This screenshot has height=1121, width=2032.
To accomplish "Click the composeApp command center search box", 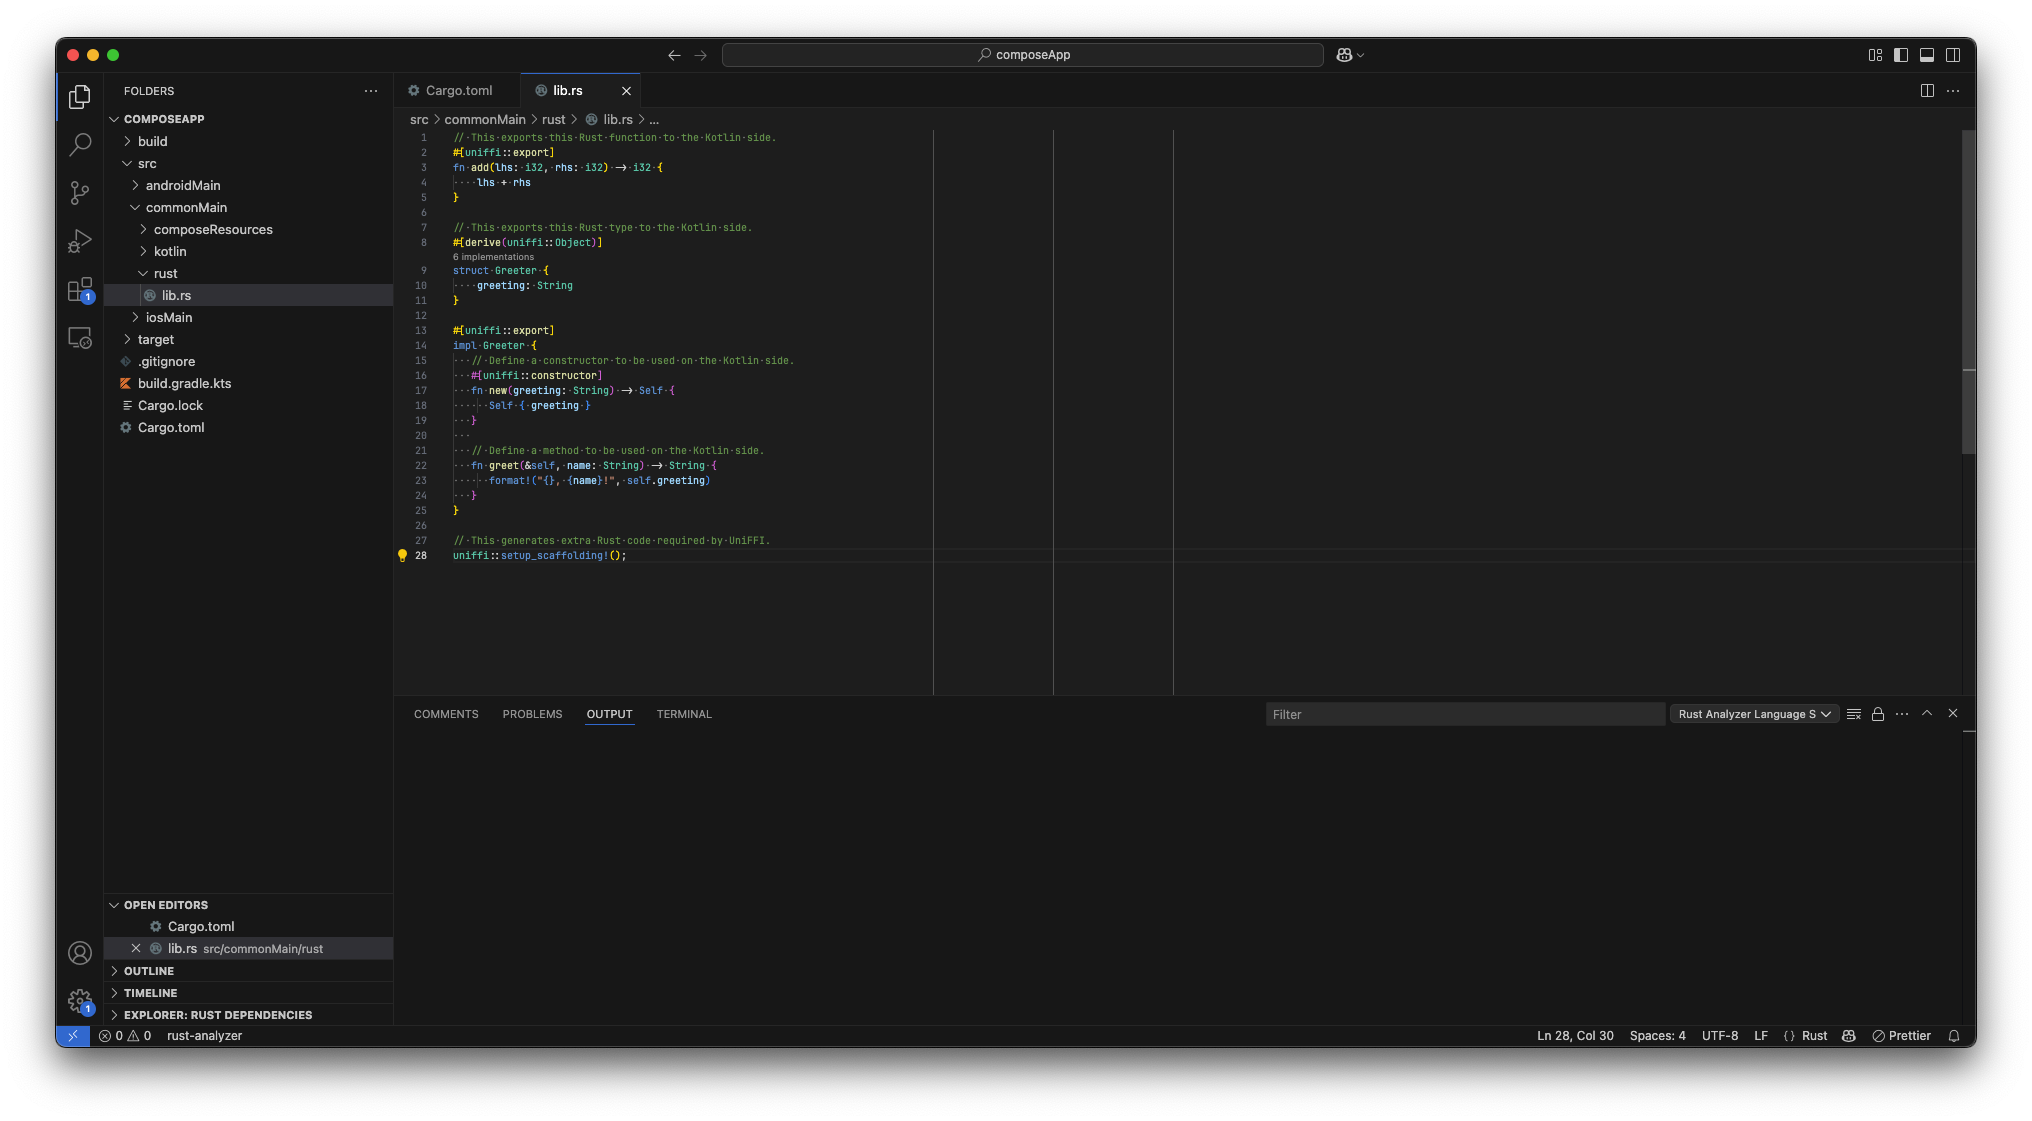I will pos(1023,55).
